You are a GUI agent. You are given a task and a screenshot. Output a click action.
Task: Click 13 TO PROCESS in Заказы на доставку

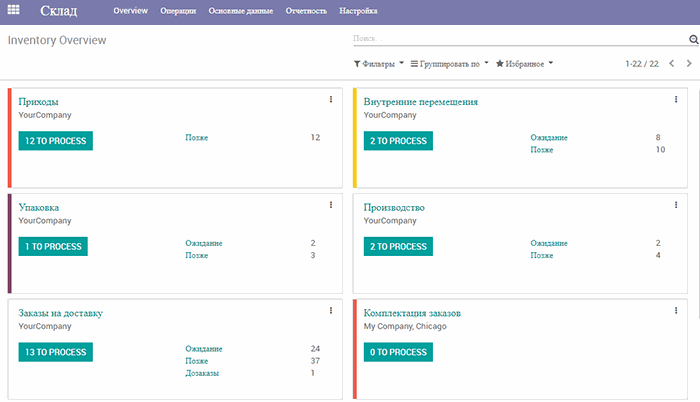point(55,352)
